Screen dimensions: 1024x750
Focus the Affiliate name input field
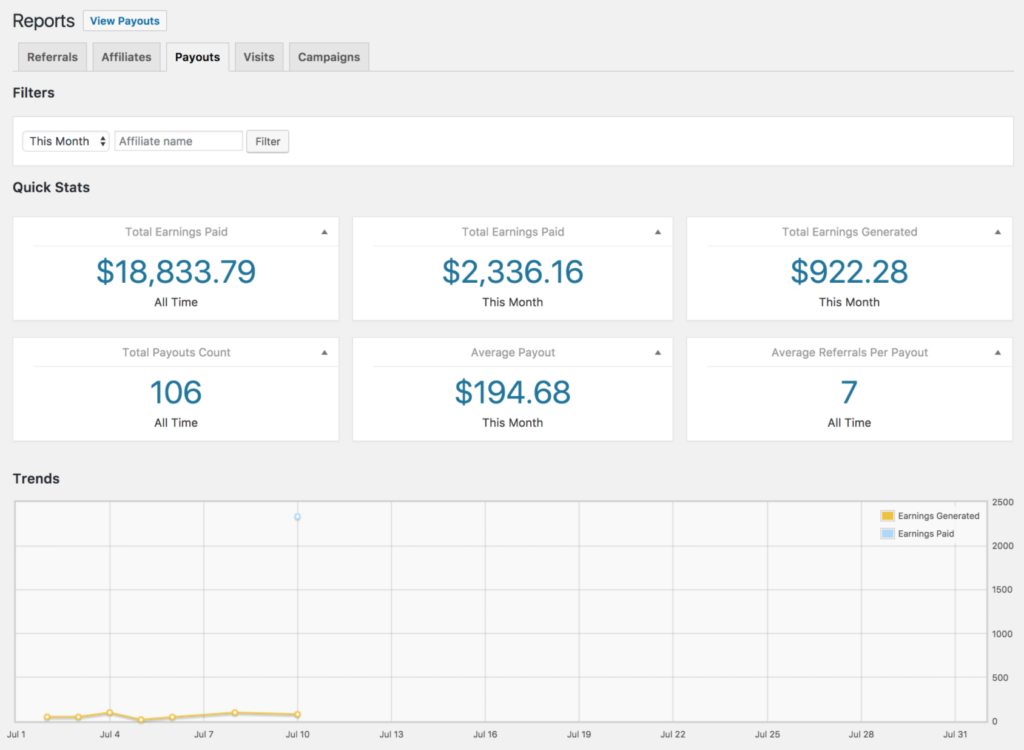178,141
